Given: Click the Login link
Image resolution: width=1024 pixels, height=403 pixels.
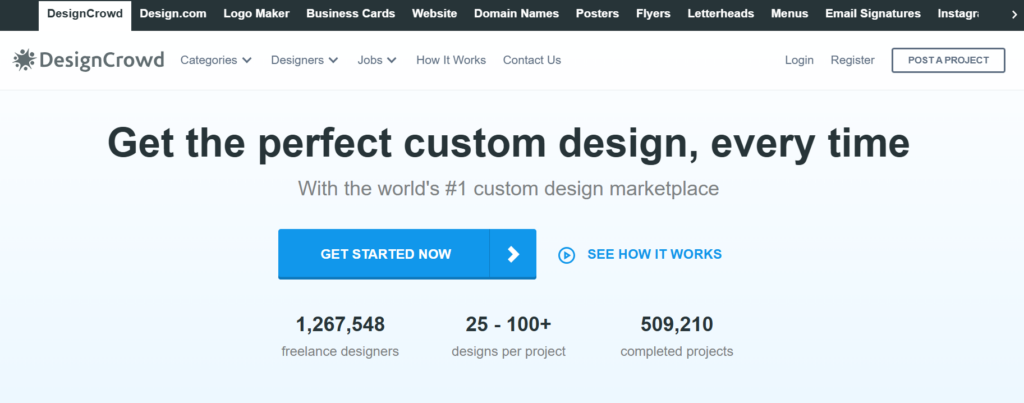Looking at the screenshot, I should tap(799, 60).
